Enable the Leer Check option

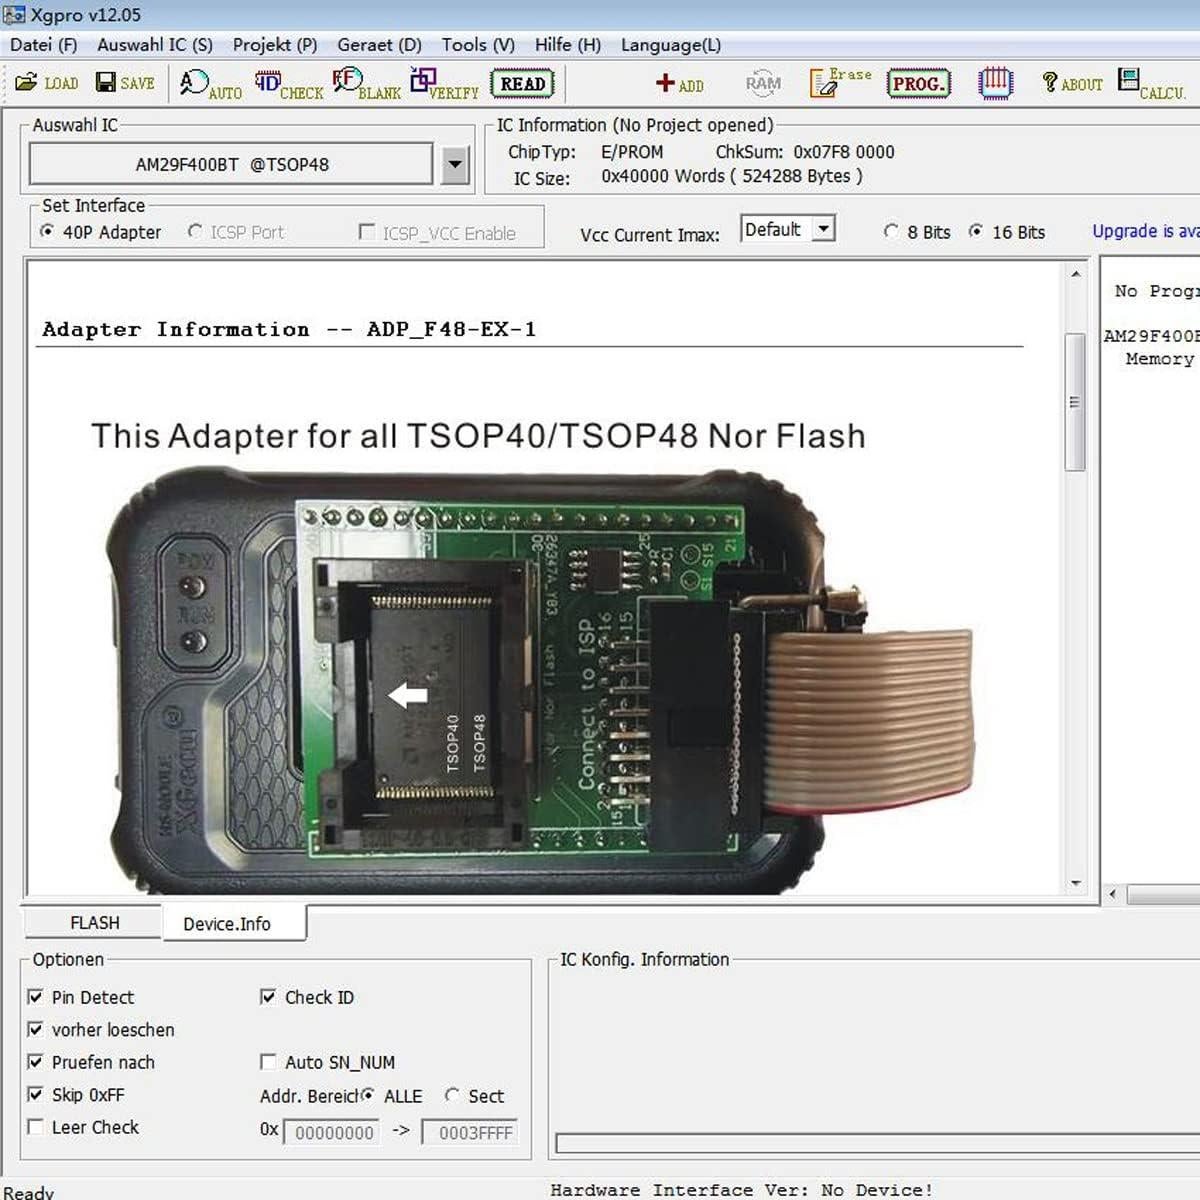pyautogui.click(x=36, y=1127)
